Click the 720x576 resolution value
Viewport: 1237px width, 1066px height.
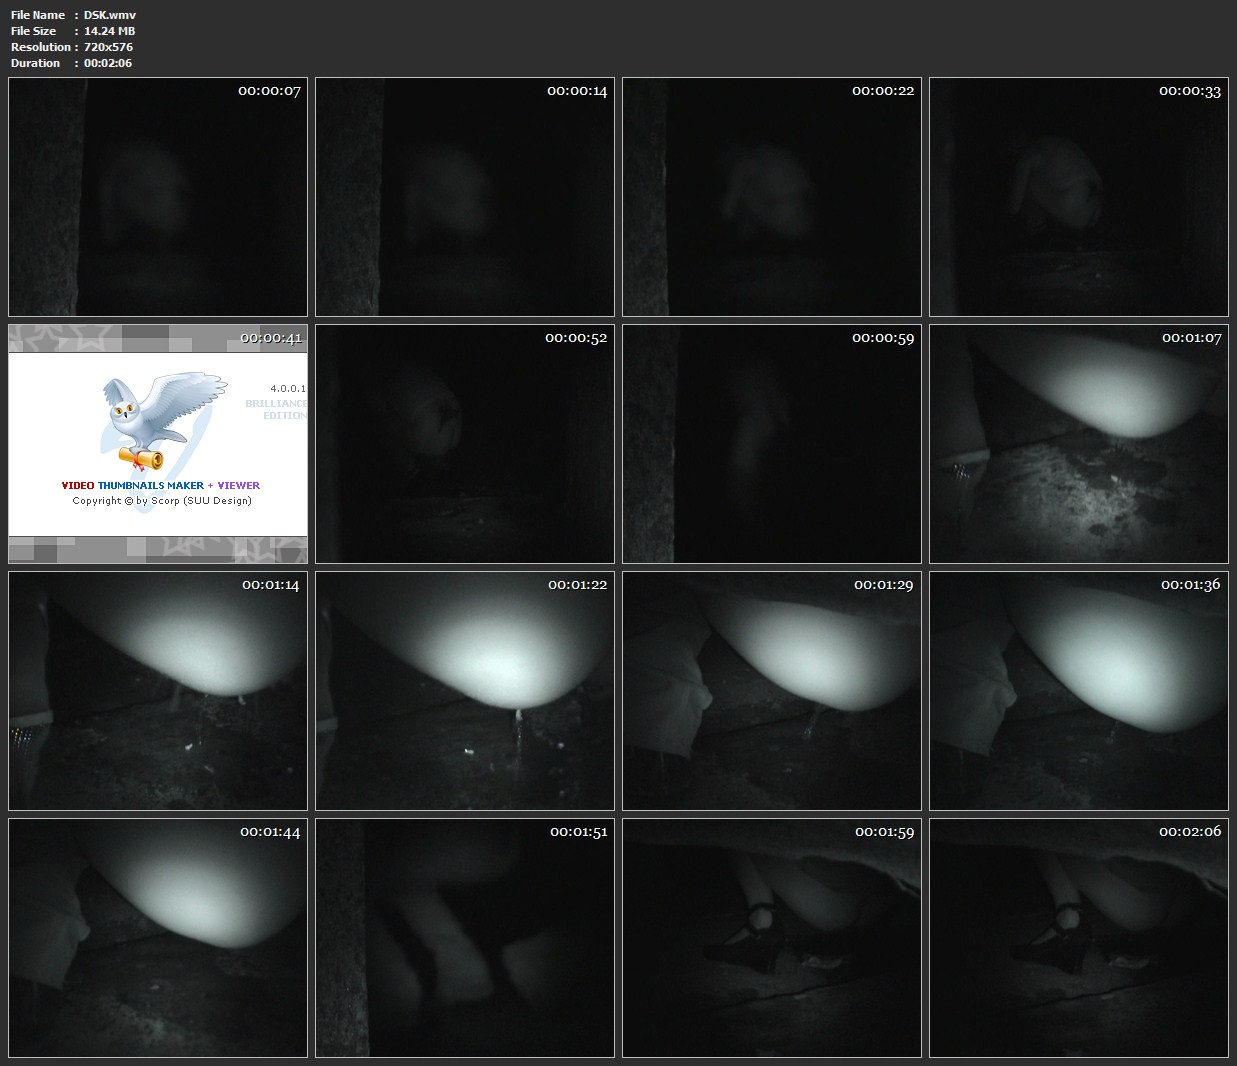coord(108,47)
